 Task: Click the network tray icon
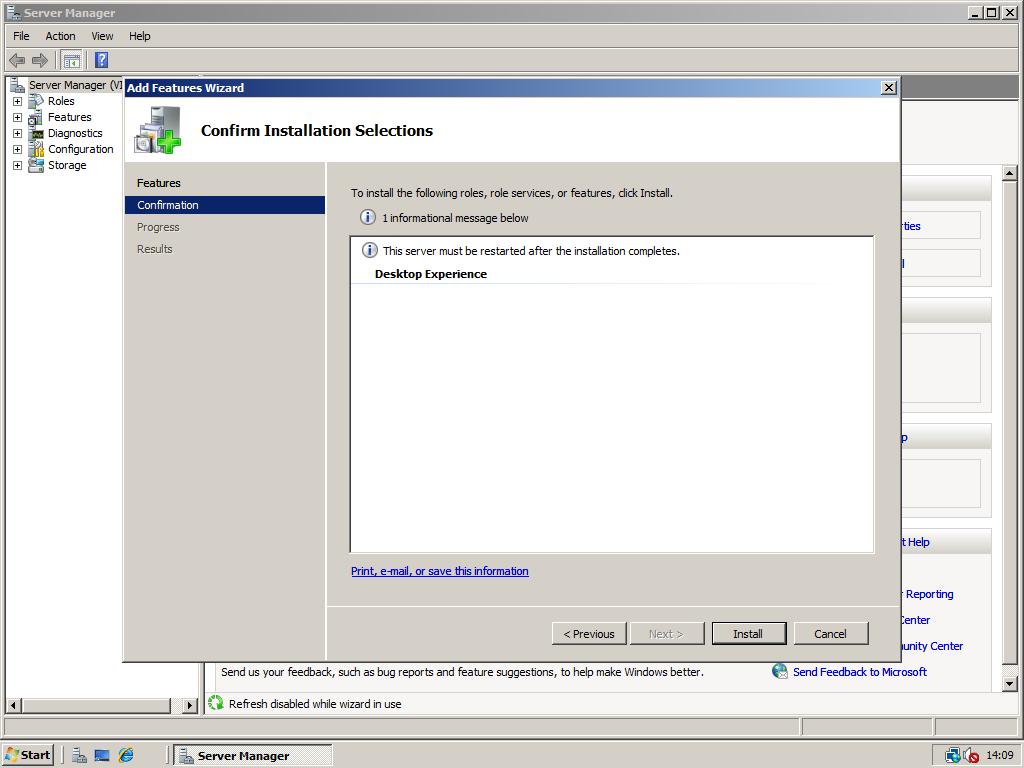tap(952, 756)
